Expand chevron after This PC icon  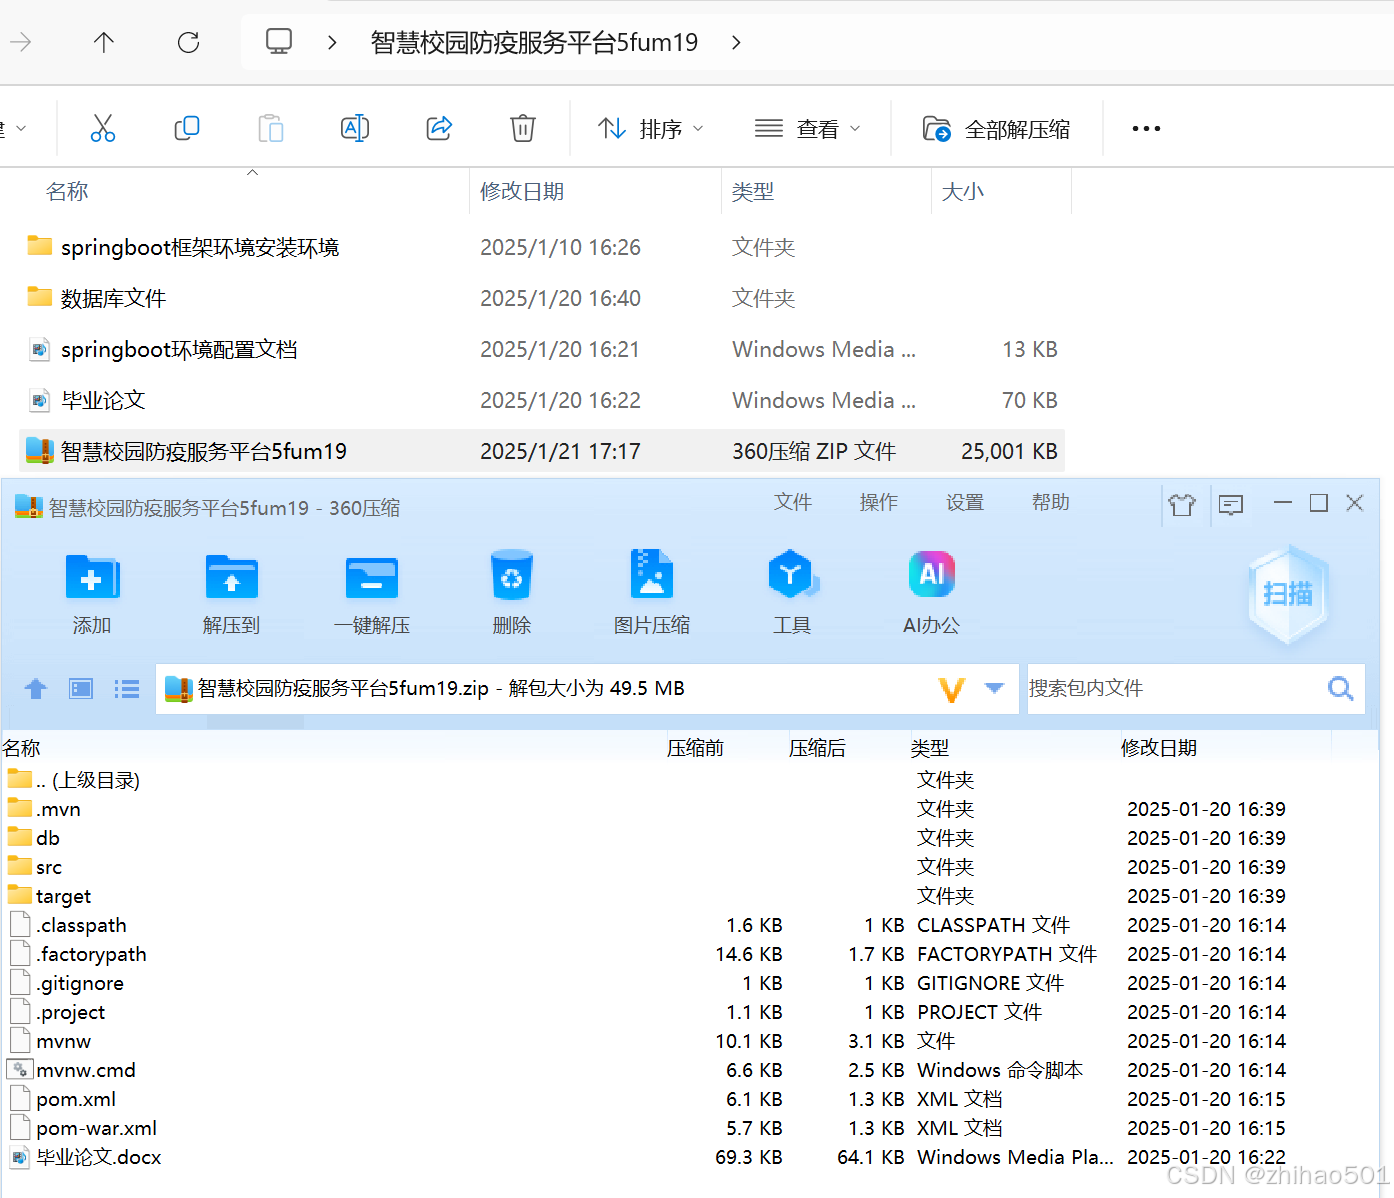(x=332, y=42)
